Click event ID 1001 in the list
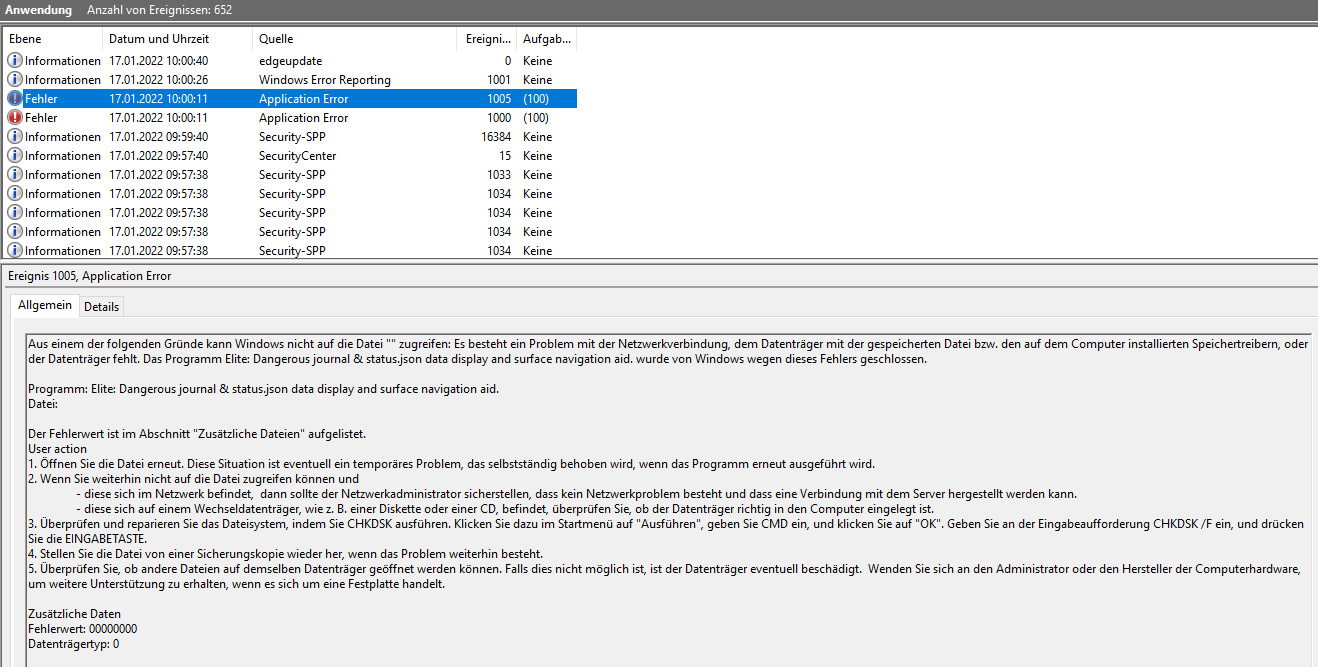Viewport: 1318px width, 667px height. (499, 80)
